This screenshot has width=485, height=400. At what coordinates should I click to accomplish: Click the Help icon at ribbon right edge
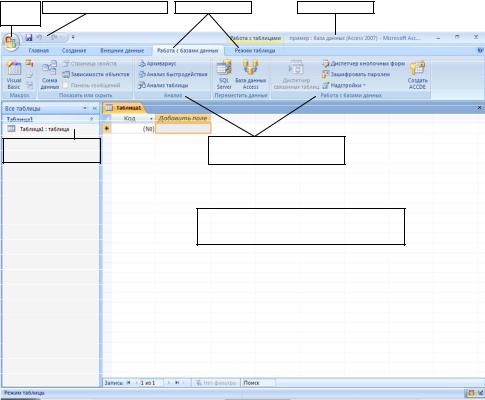tap(480, 50)
